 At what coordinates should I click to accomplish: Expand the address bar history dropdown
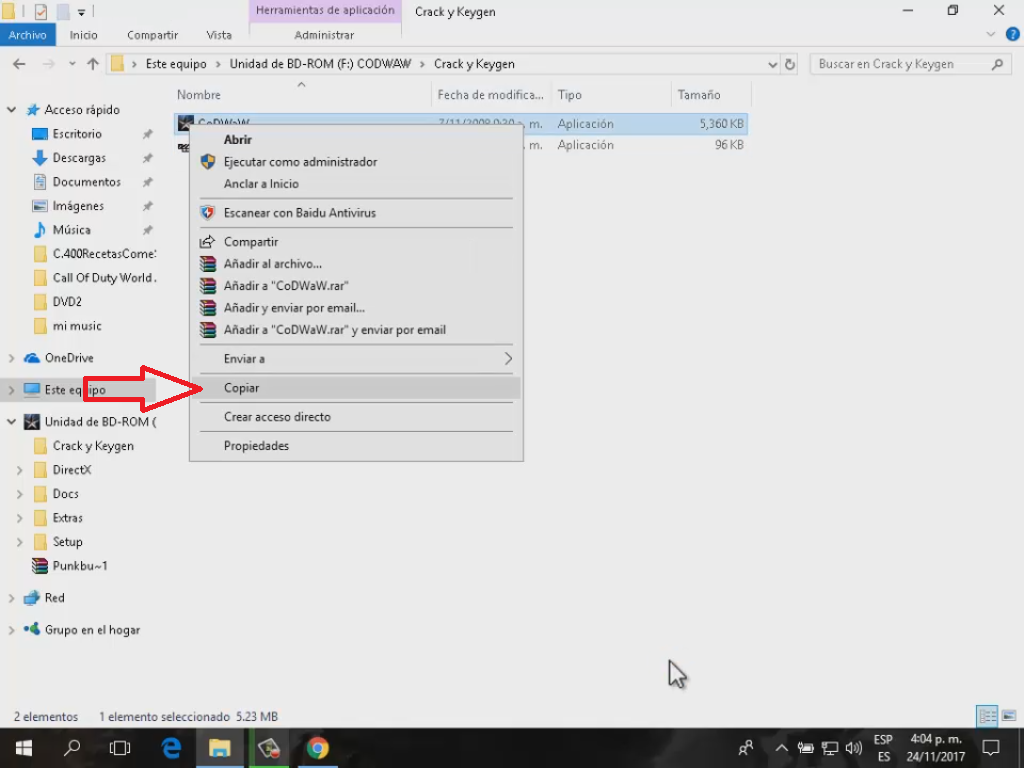tap(773, 64)
